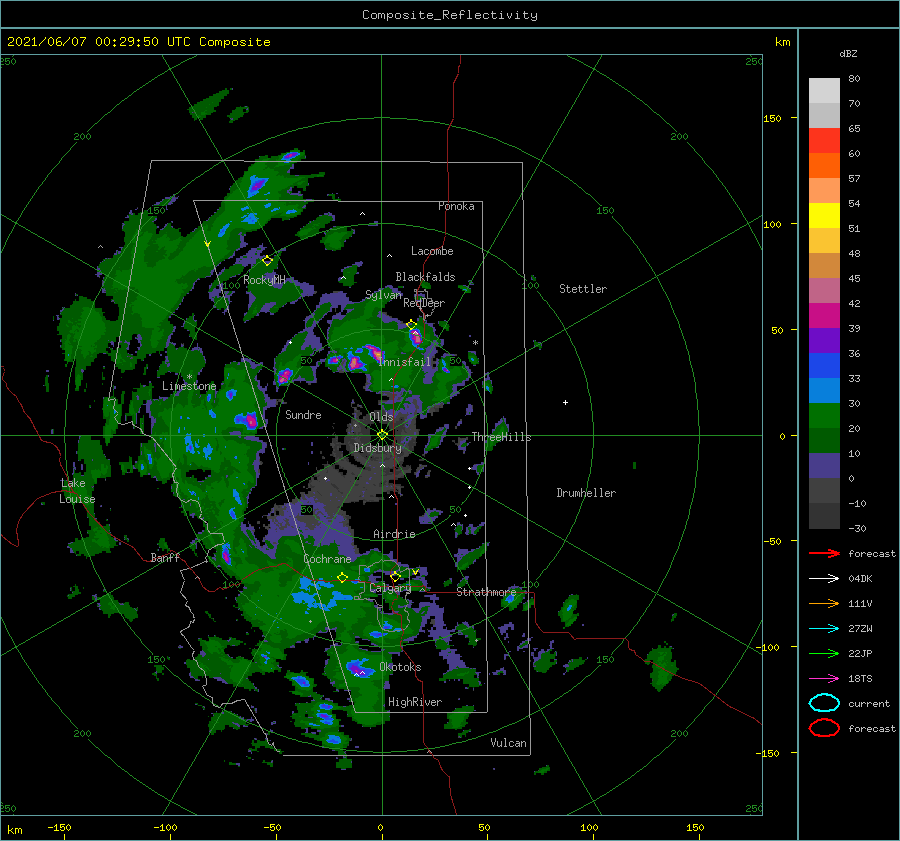Click the HighRiver city label
The width and height of the screenshot is (900, 841).
415,702
